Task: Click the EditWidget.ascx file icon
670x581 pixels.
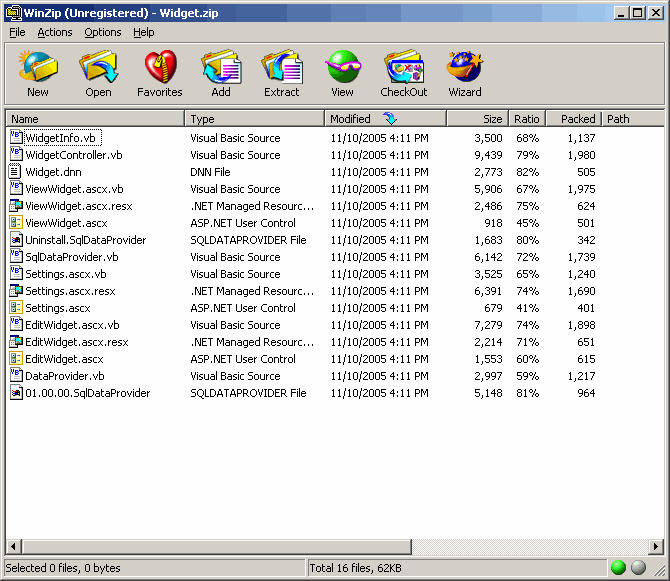Action: [16, 359]
